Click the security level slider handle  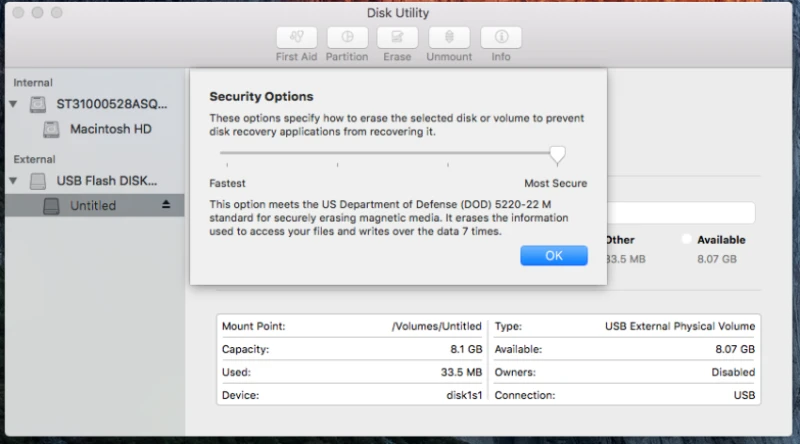coord(558,154)
